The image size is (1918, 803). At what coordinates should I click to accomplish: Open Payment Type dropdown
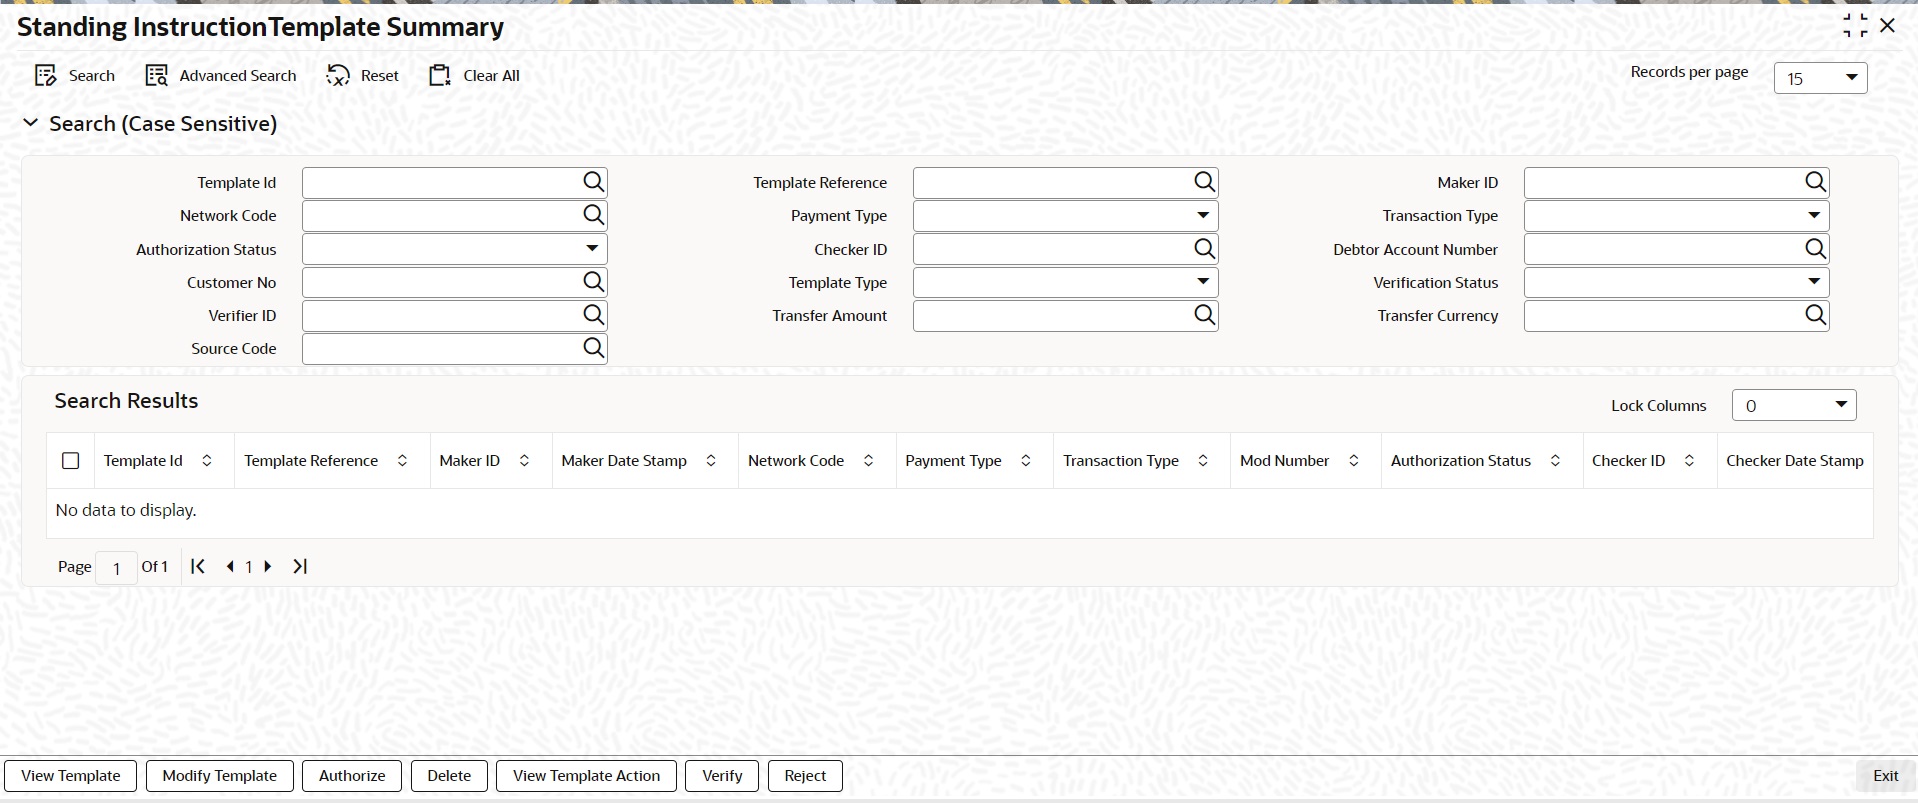(x=1066, y=215)
